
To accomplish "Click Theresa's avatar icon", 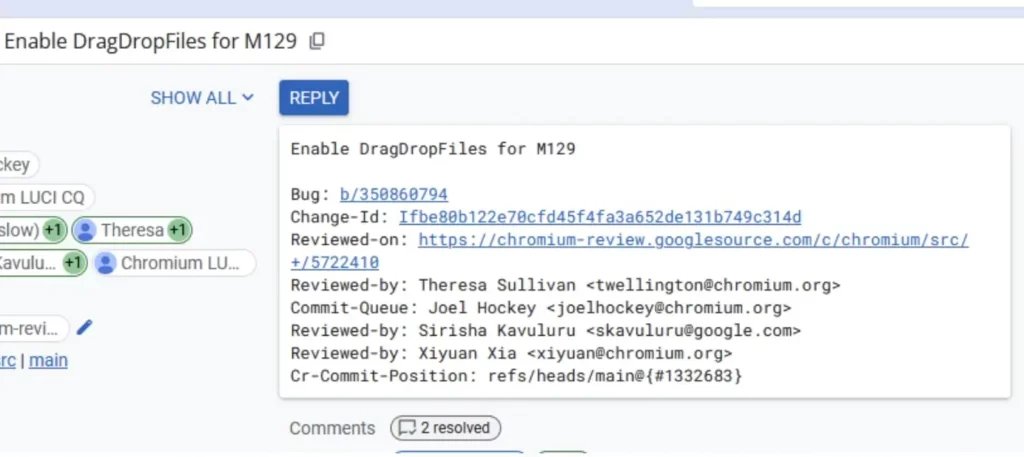I will (x=85, y=230).
